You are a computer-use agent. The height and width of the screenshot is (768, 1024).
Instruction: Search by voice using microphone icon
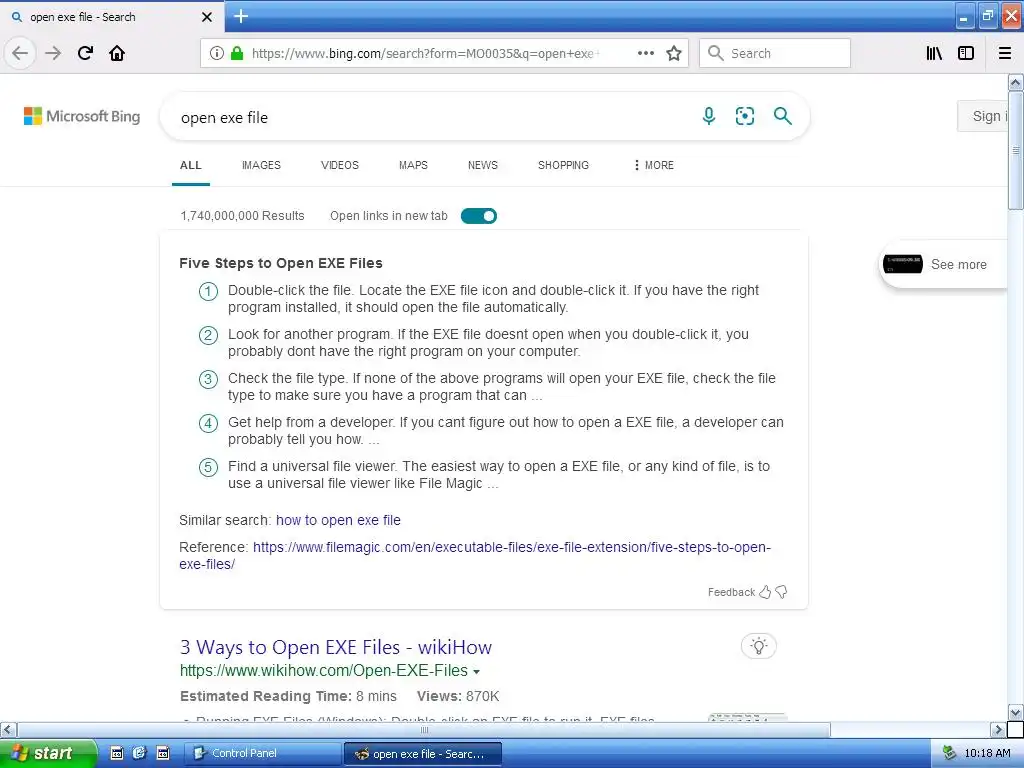(709, 116)
